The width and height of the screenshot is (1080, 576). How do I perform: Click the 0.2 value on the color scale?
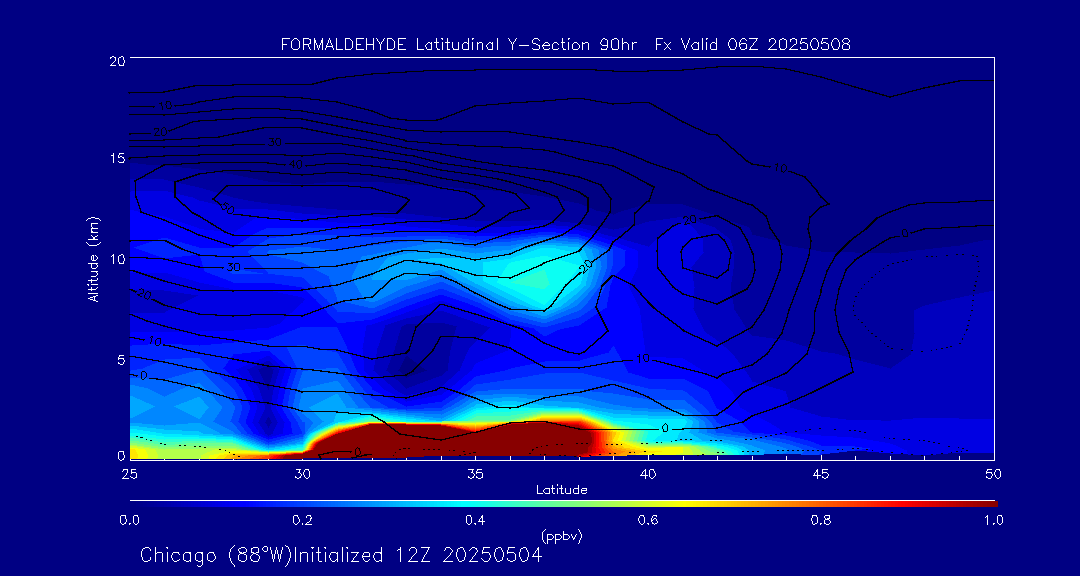coord(302,520)
